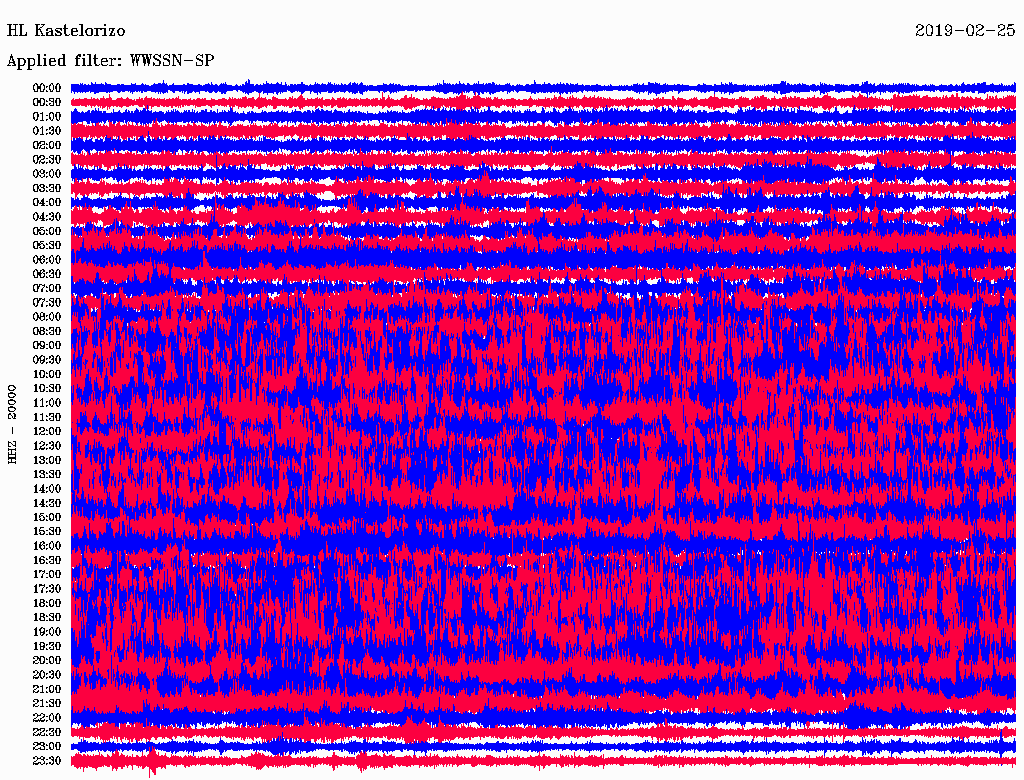Viewport: 1024px width, 780px height.
Task: Select the date label '2019-02-25'
Action: pos(965,31)
